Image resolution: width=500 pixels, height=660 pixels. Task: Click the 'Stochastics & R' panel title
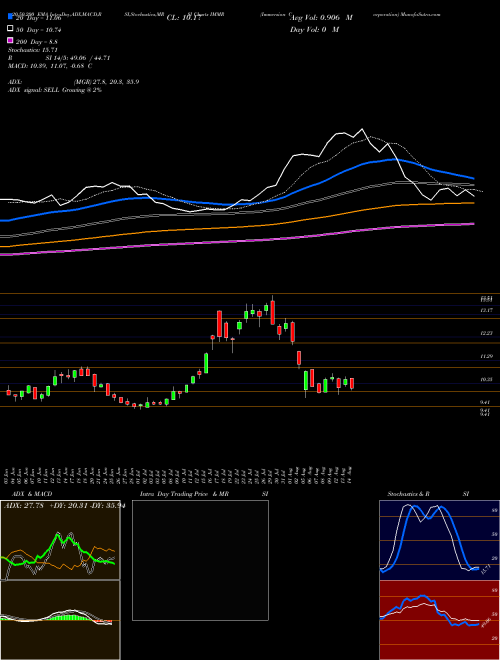(408, 494)
